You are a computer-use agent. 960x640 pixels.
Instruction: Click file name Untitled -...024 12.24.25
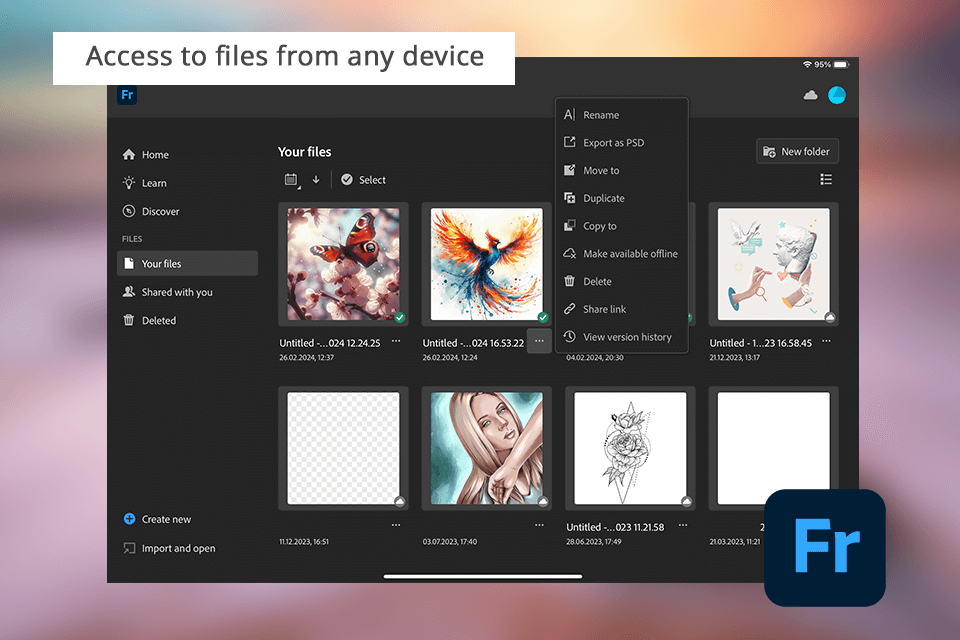(x=330, y=343)
